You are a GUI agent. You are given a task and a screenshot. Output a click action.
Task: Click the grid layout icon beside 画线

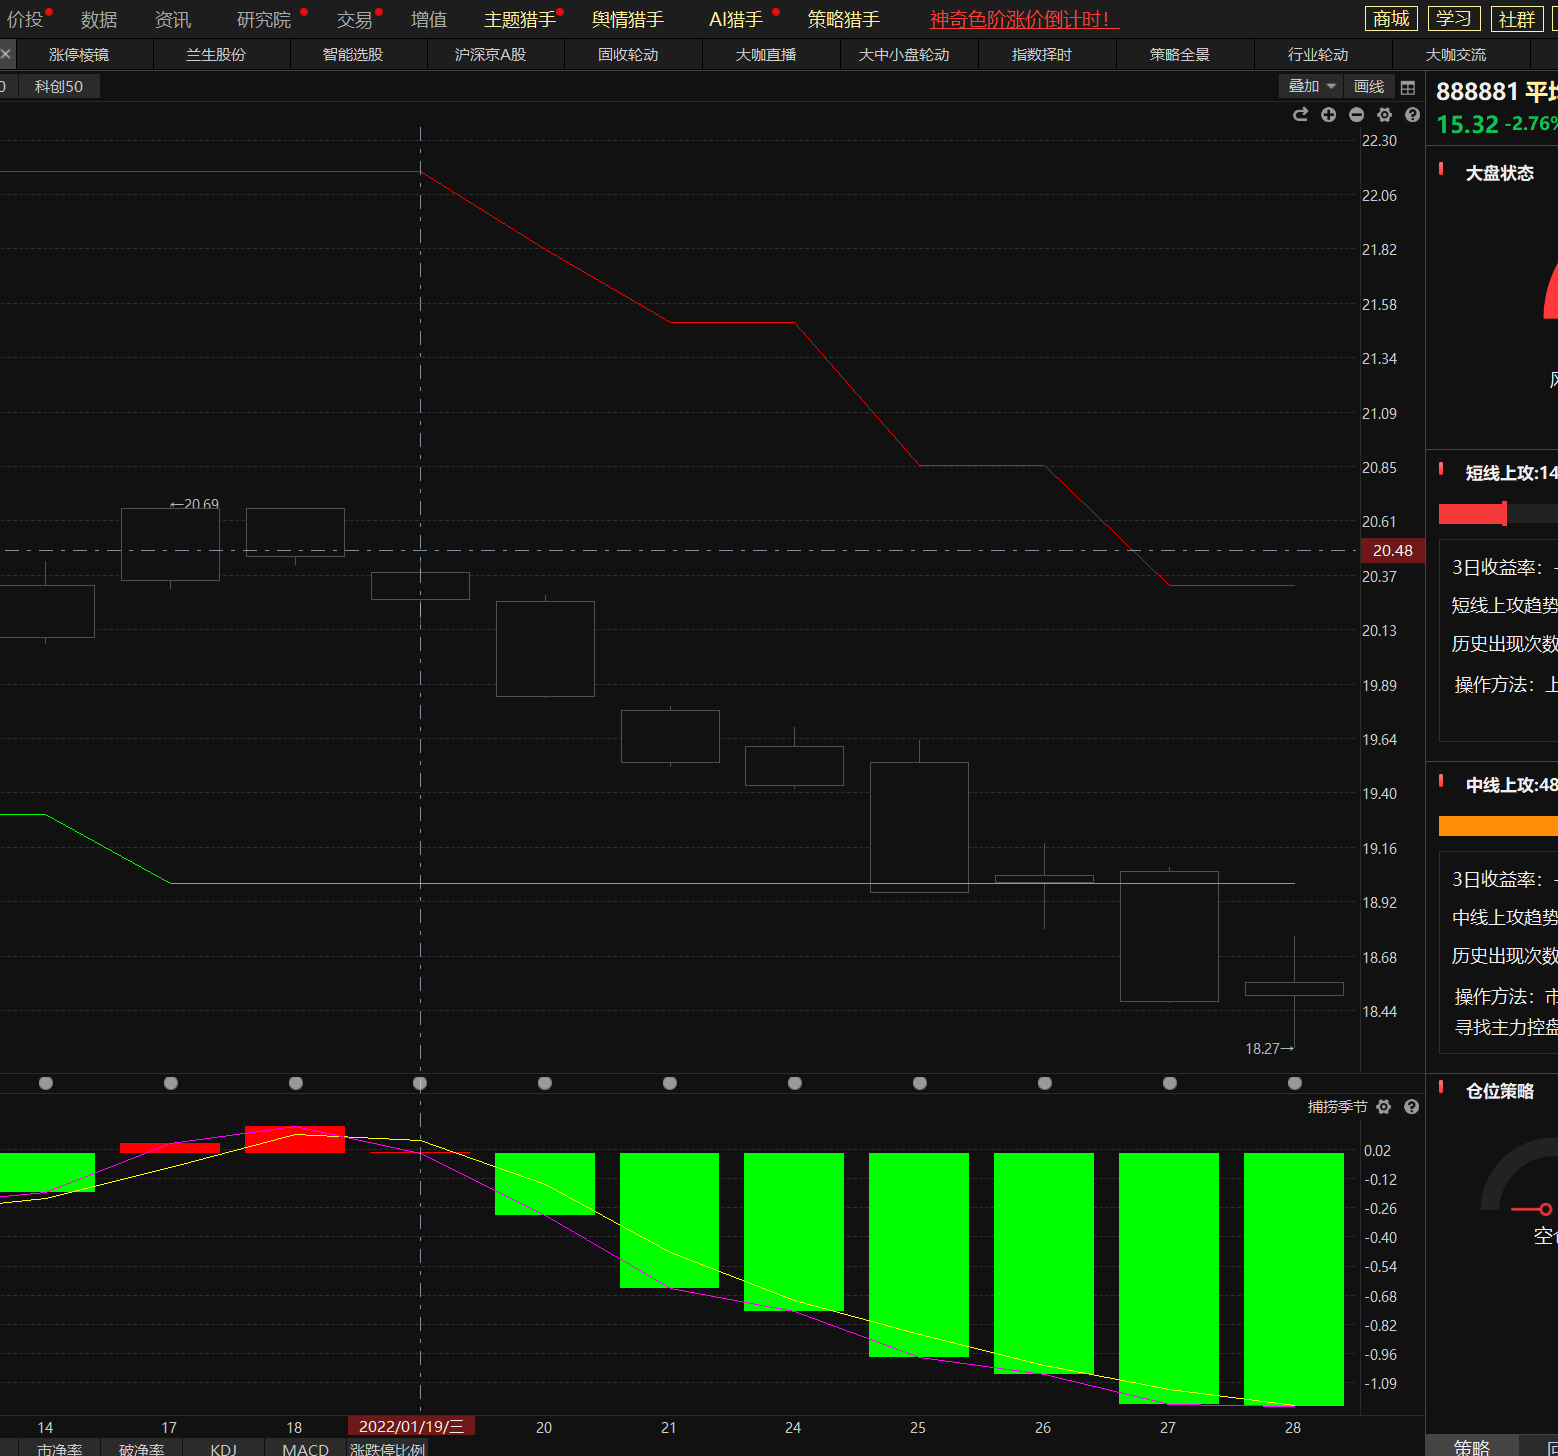click(x=1408, y=87)
